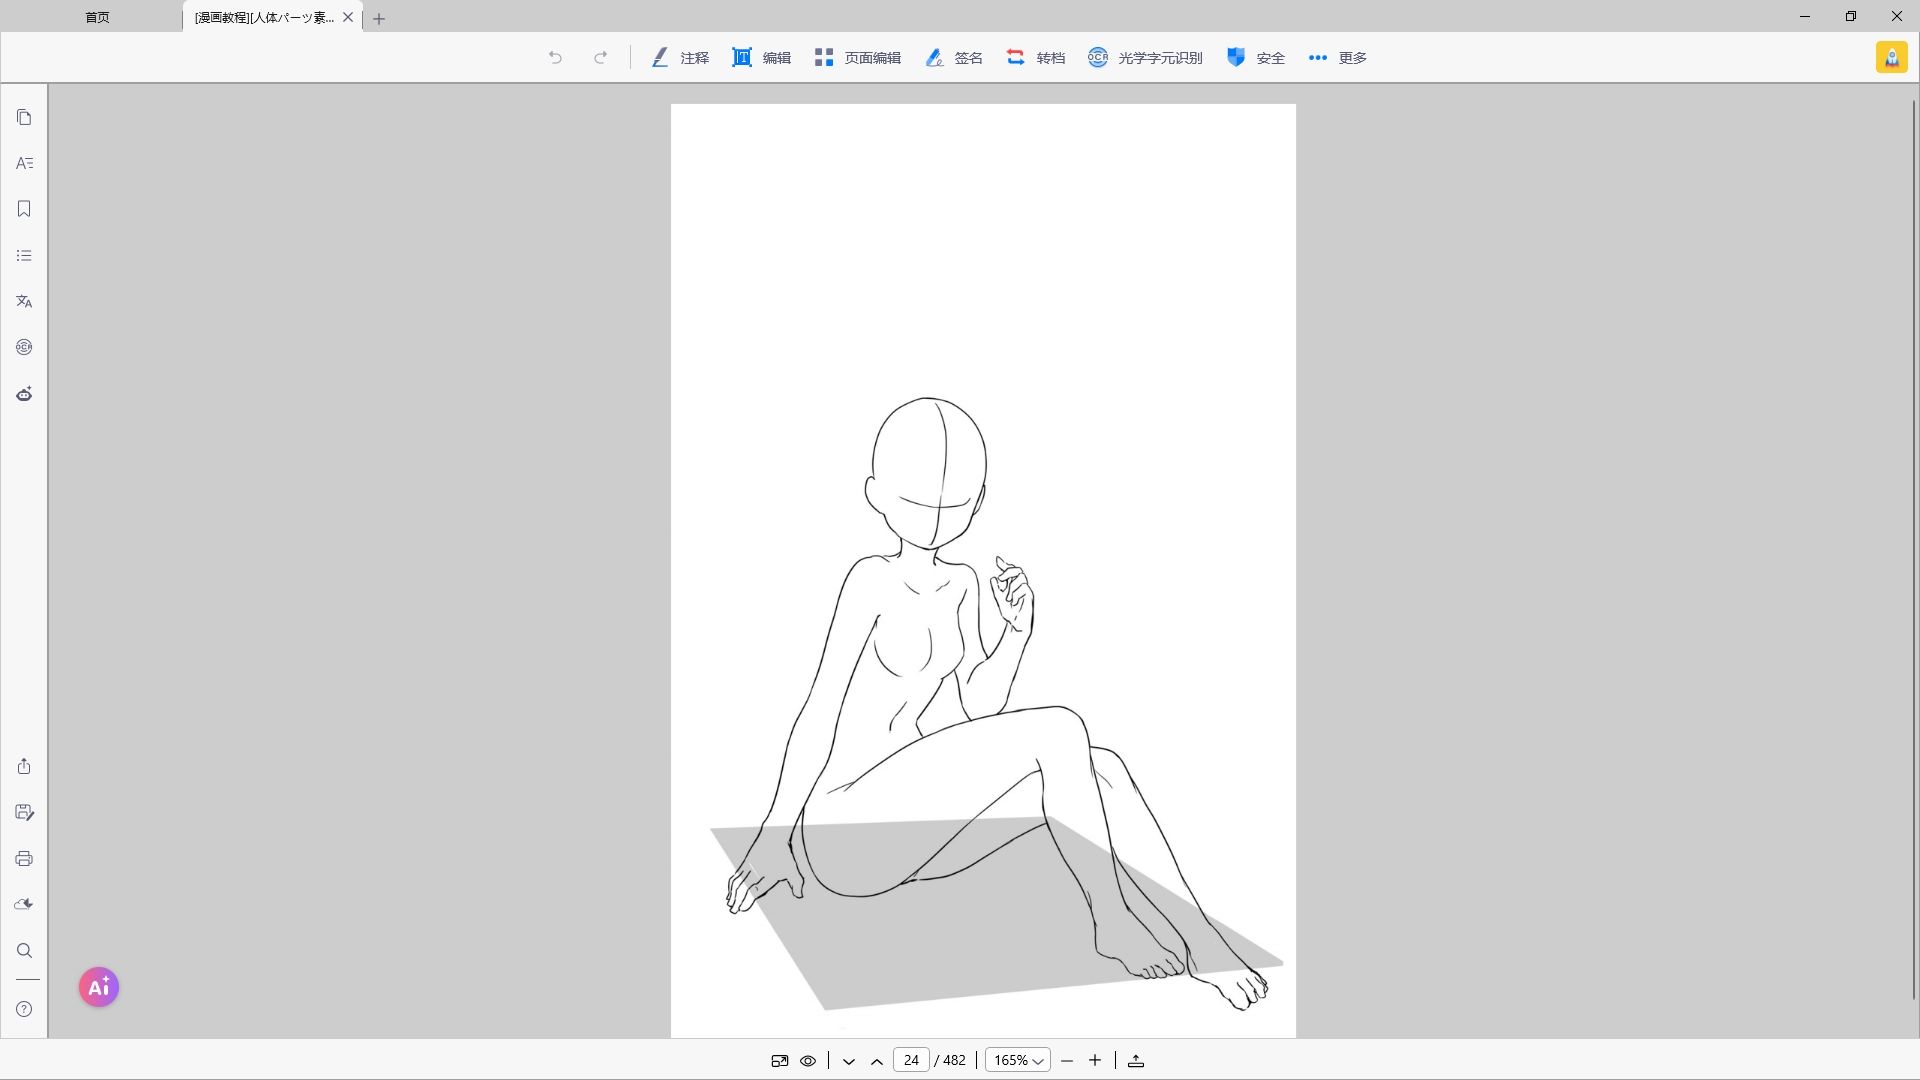Launch the pink AI assistant button
The image size is (1920, 1080).
pyautogui.click(x=99, y=987)
